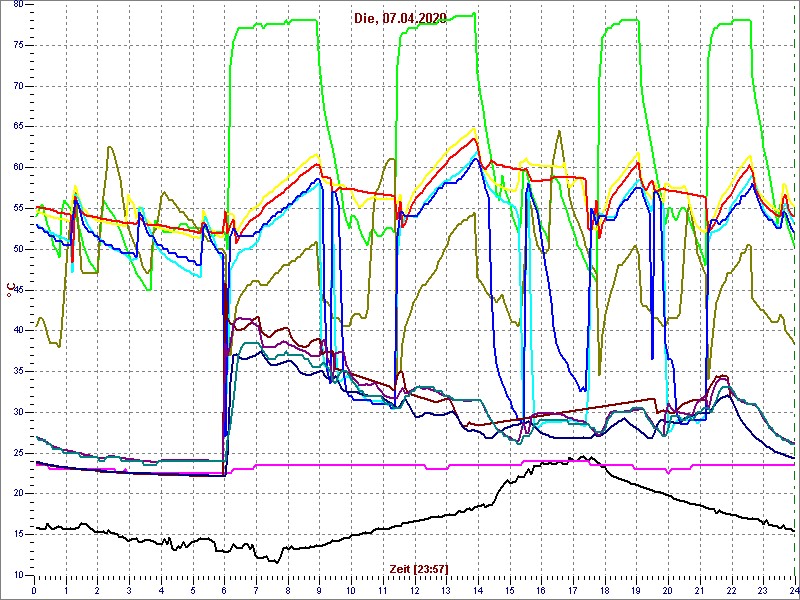800x600 pixels.
Task: Click the black curve's peak near hour 17
Action: [581, 457]
